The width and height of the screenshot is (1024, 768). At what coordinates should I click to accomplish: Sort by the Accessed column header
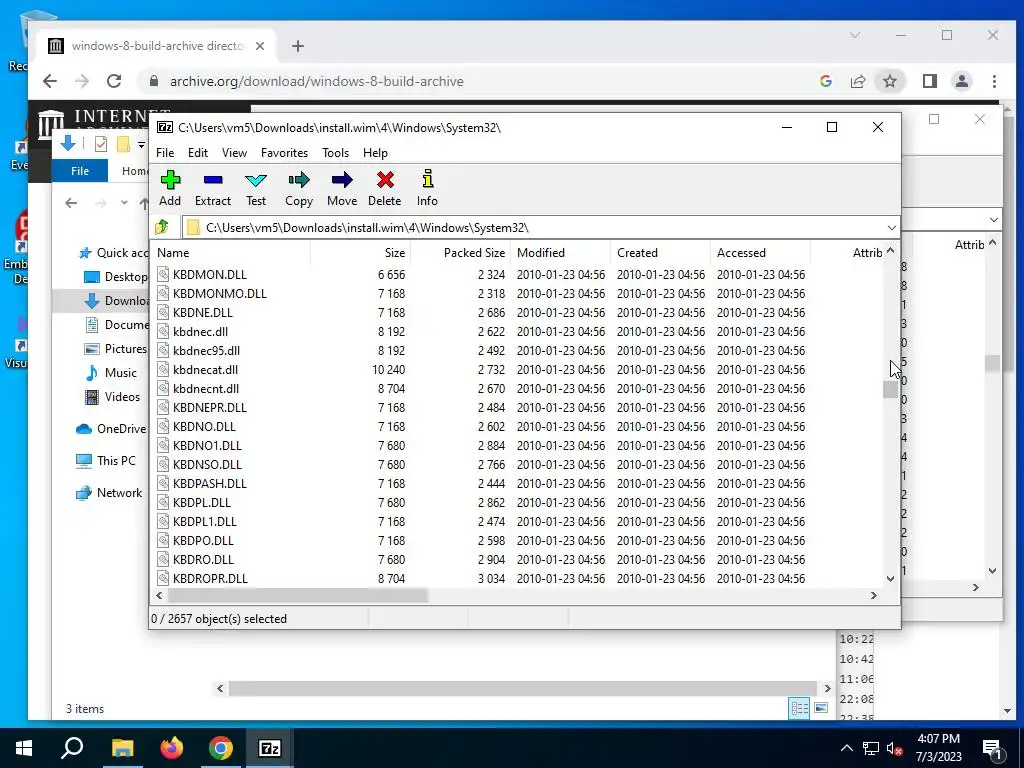[761, 253]
